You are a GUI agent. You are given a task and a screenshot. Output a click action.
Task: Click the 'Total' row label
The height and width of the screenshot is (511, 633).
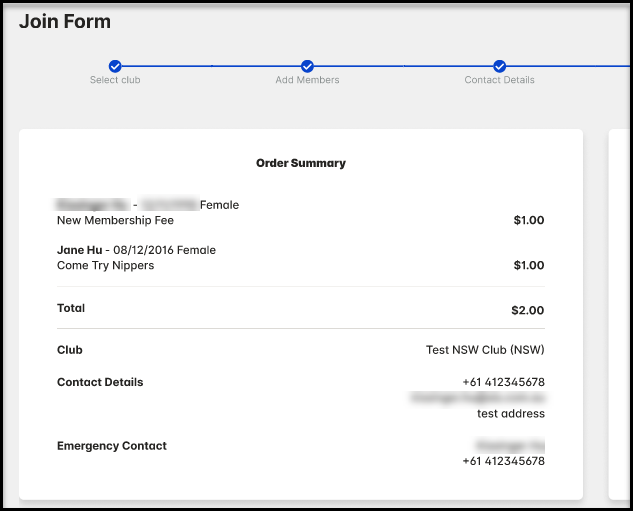click(x=71, y=309)
